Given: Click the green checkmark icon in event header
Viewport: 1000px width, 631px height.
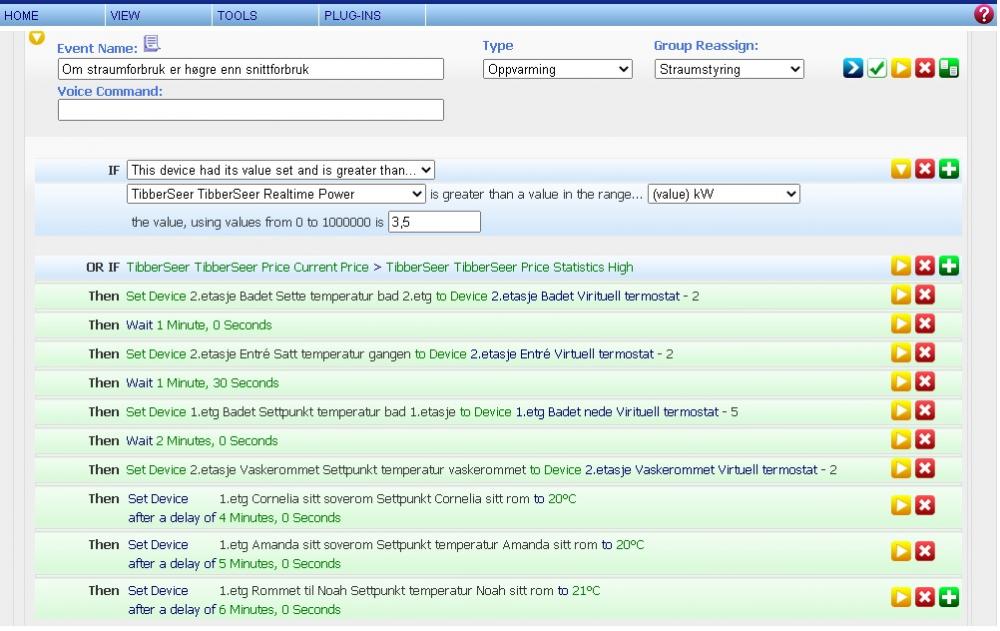Looking at the screenshot, I should point(877,70).
